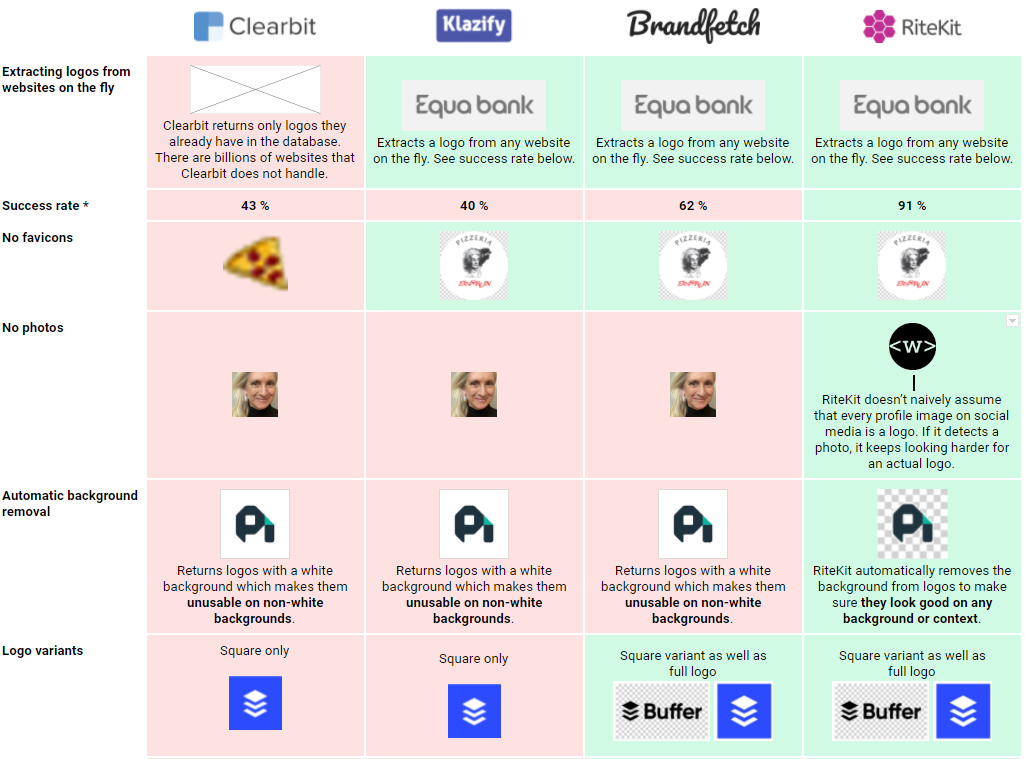The image size is (1025, 759).
Task: Select the 91 % success rate cell
Action: tap(912, 205)
